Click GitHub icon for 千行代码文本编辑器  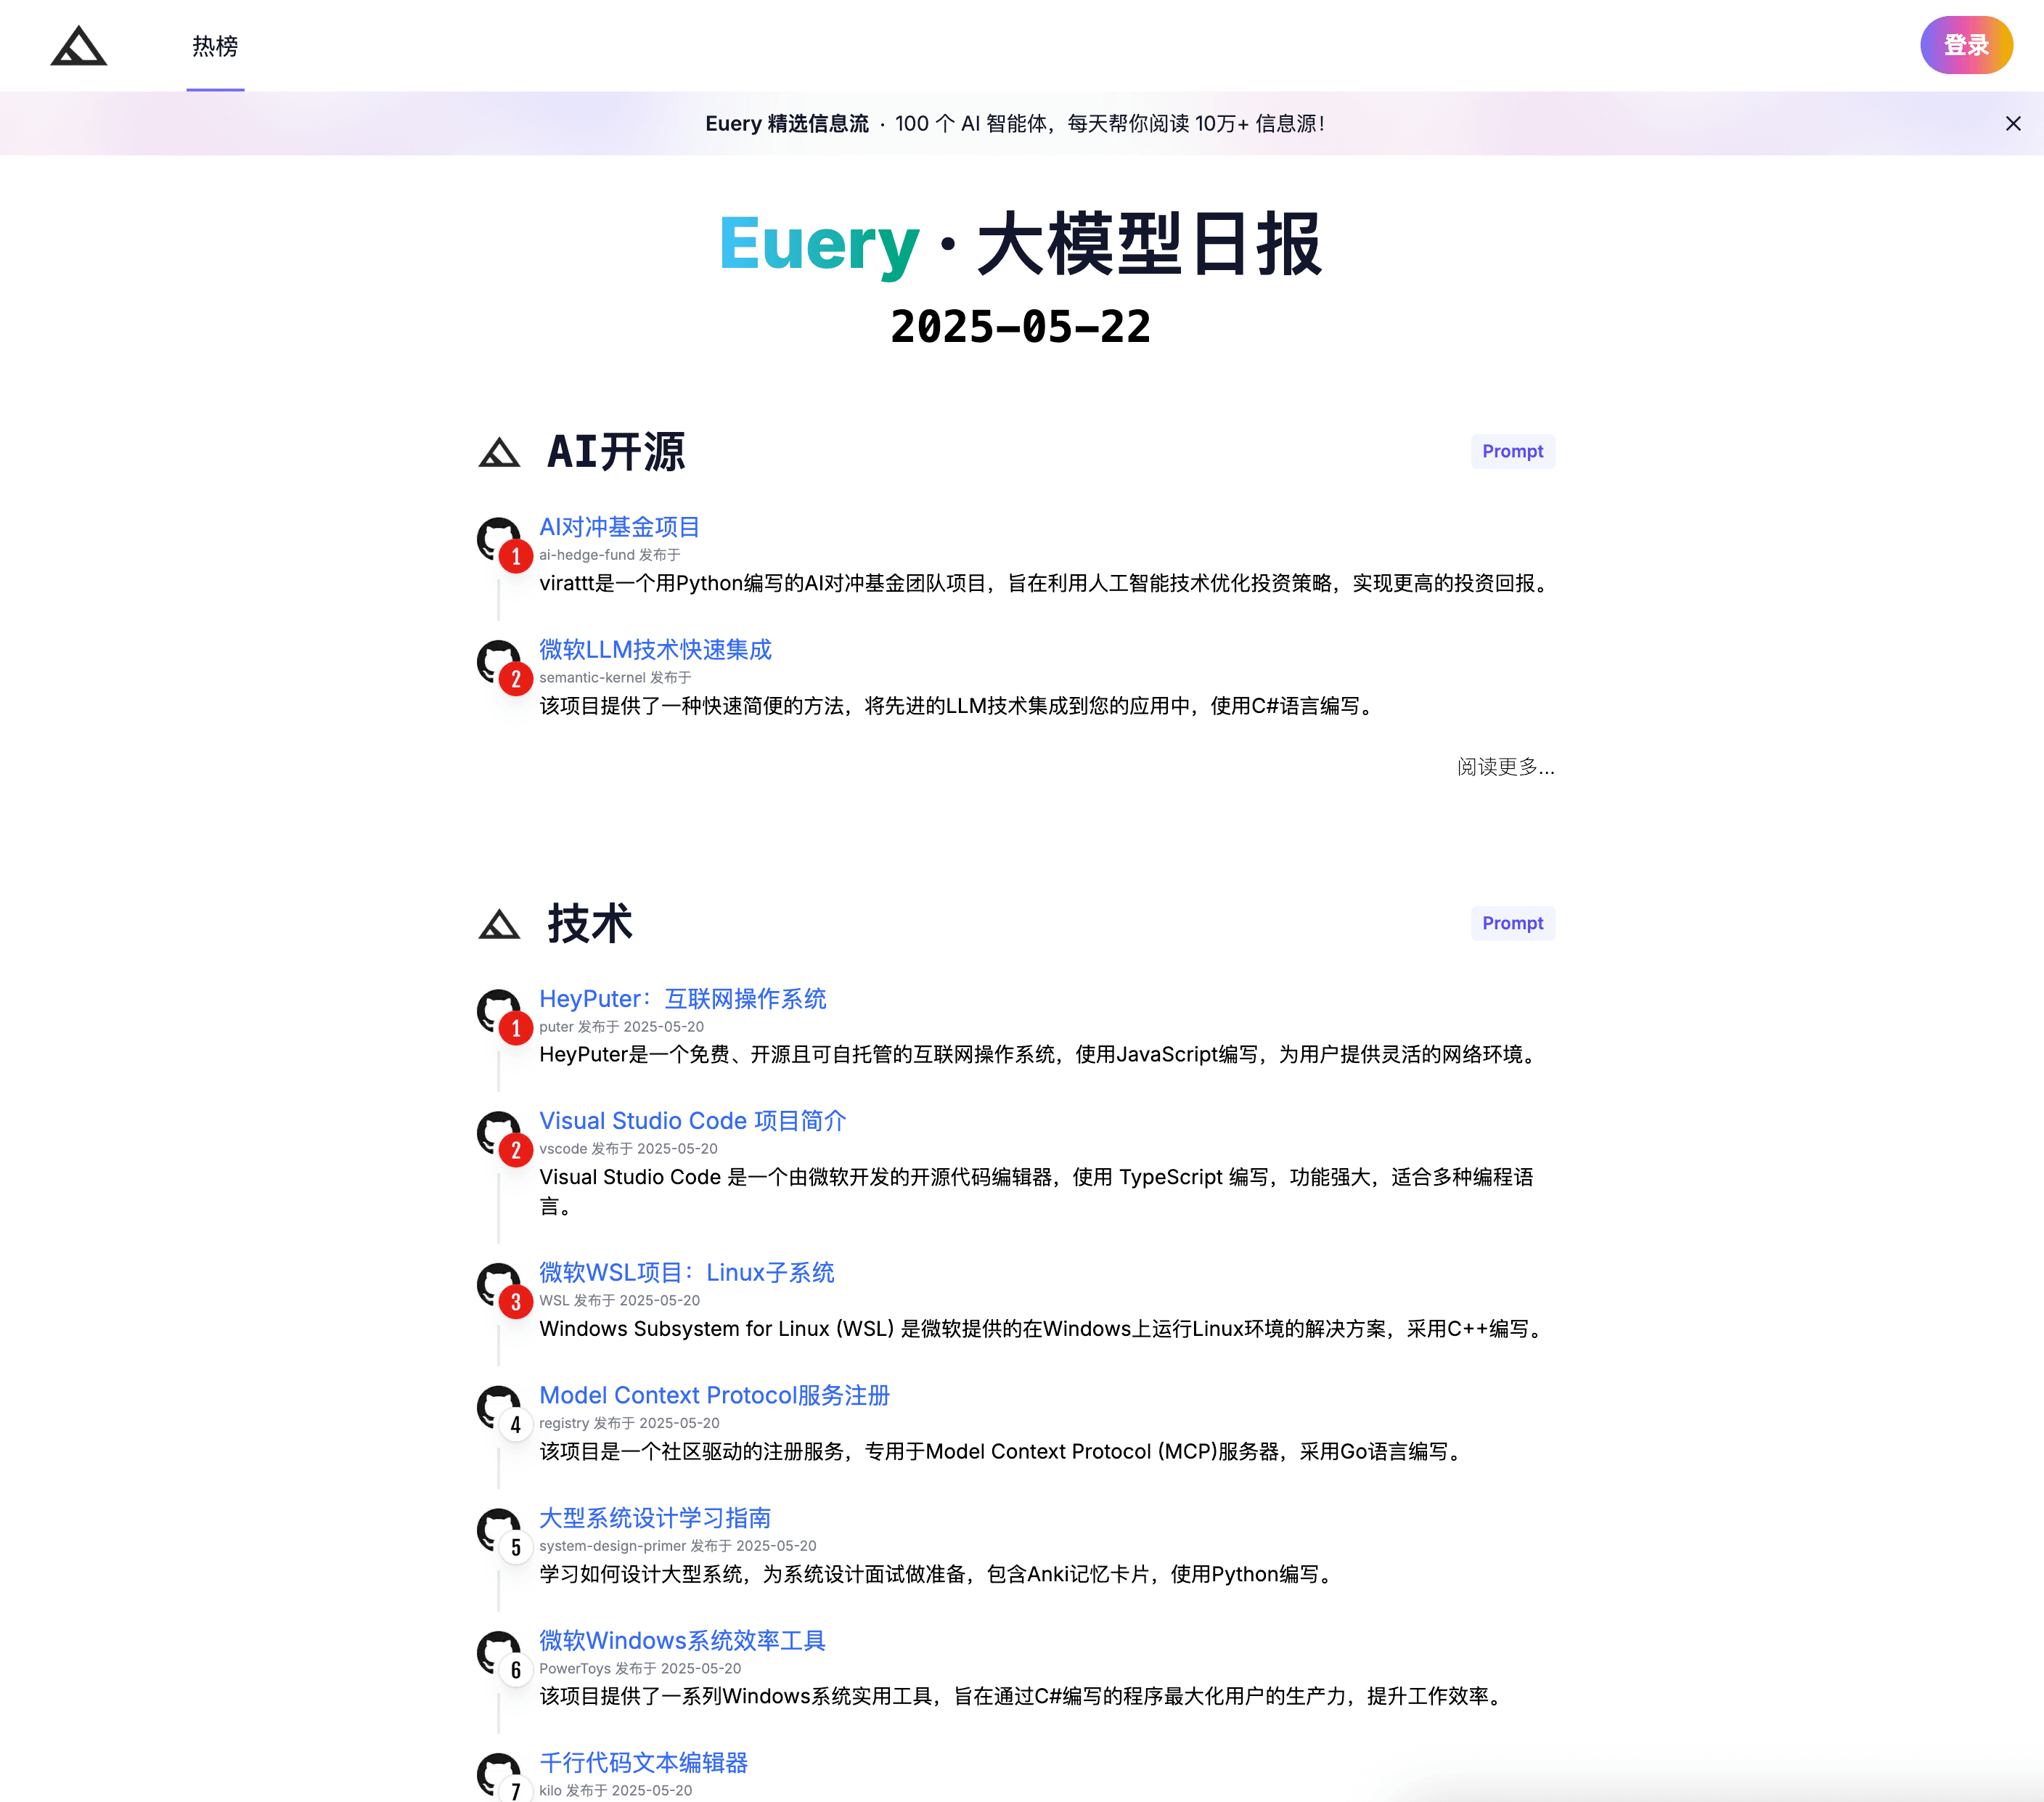pyautogui.click(x=497, y=1773)
